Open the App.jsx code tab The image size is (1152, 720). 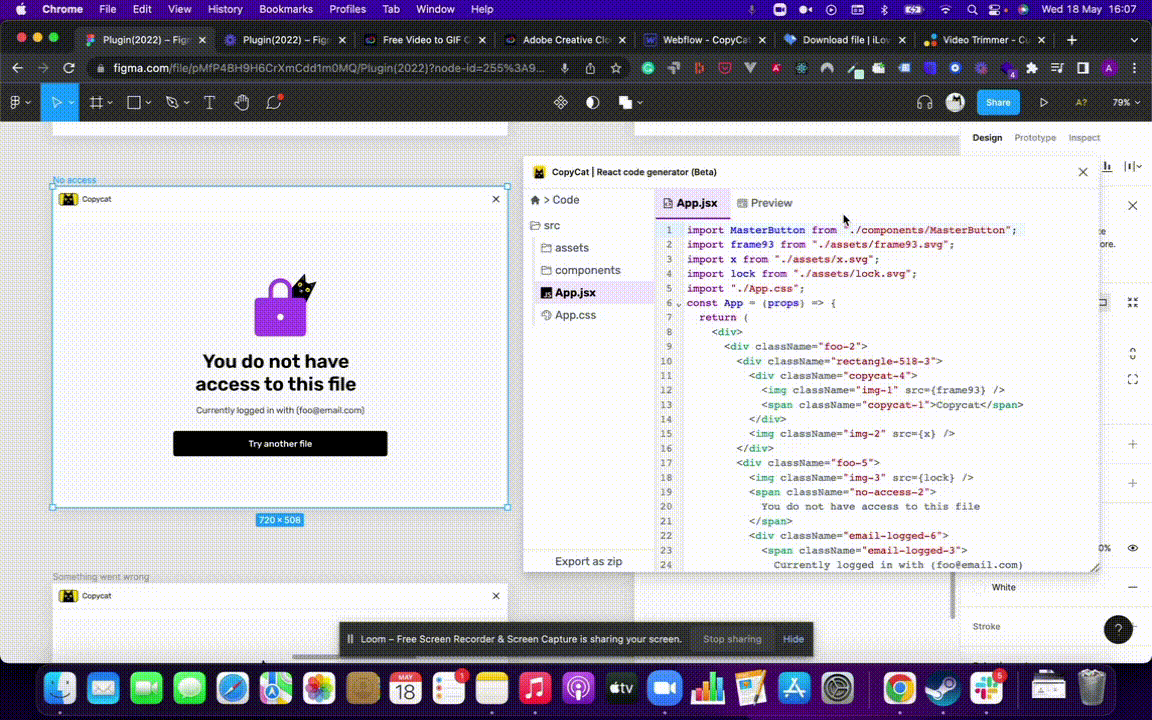(691, 203)
